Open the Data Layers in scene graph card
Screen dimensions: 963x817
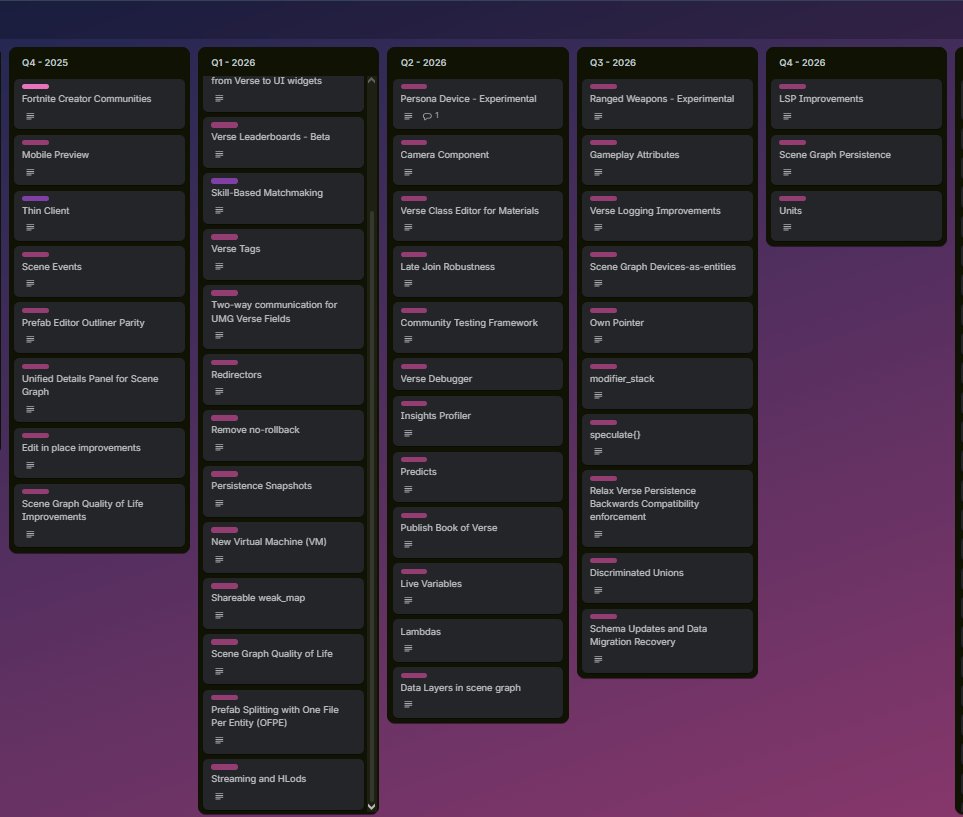coord(478,692)
